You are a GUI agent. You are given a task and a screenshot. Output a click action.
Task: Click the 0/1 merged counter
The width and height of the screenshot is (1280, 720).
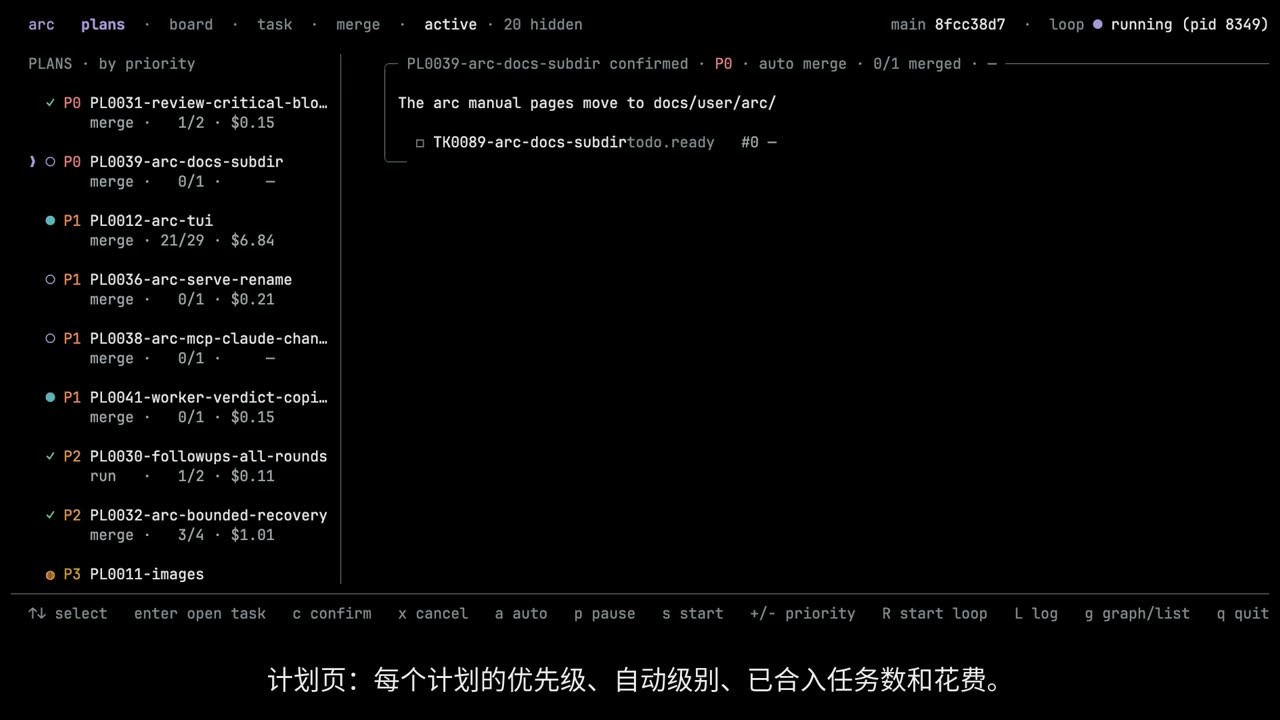[x=917, y=64]
